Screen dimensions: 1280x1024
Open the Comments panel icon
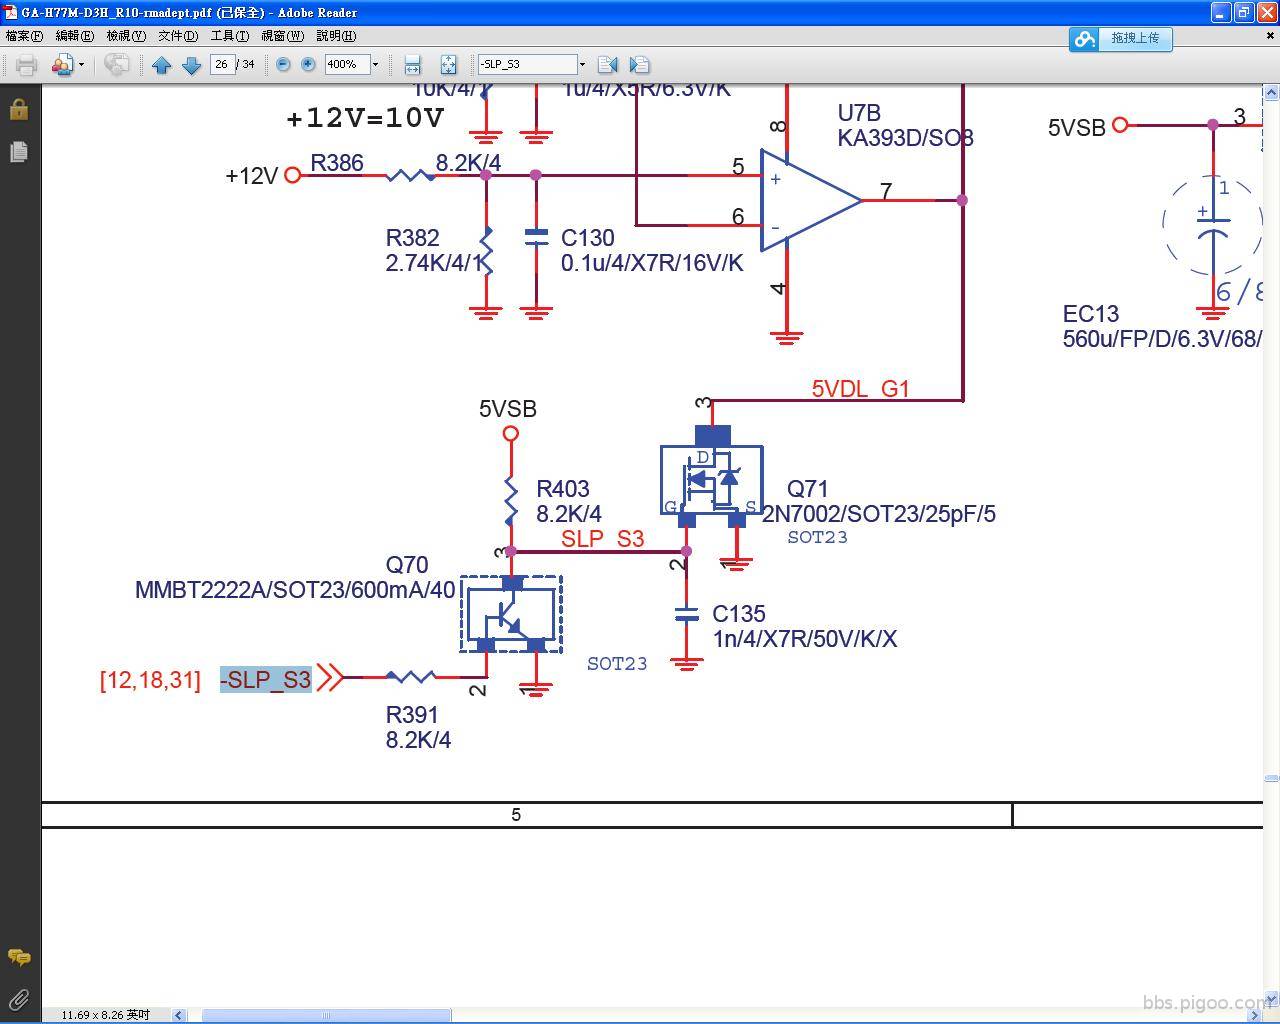click(19, 957)
